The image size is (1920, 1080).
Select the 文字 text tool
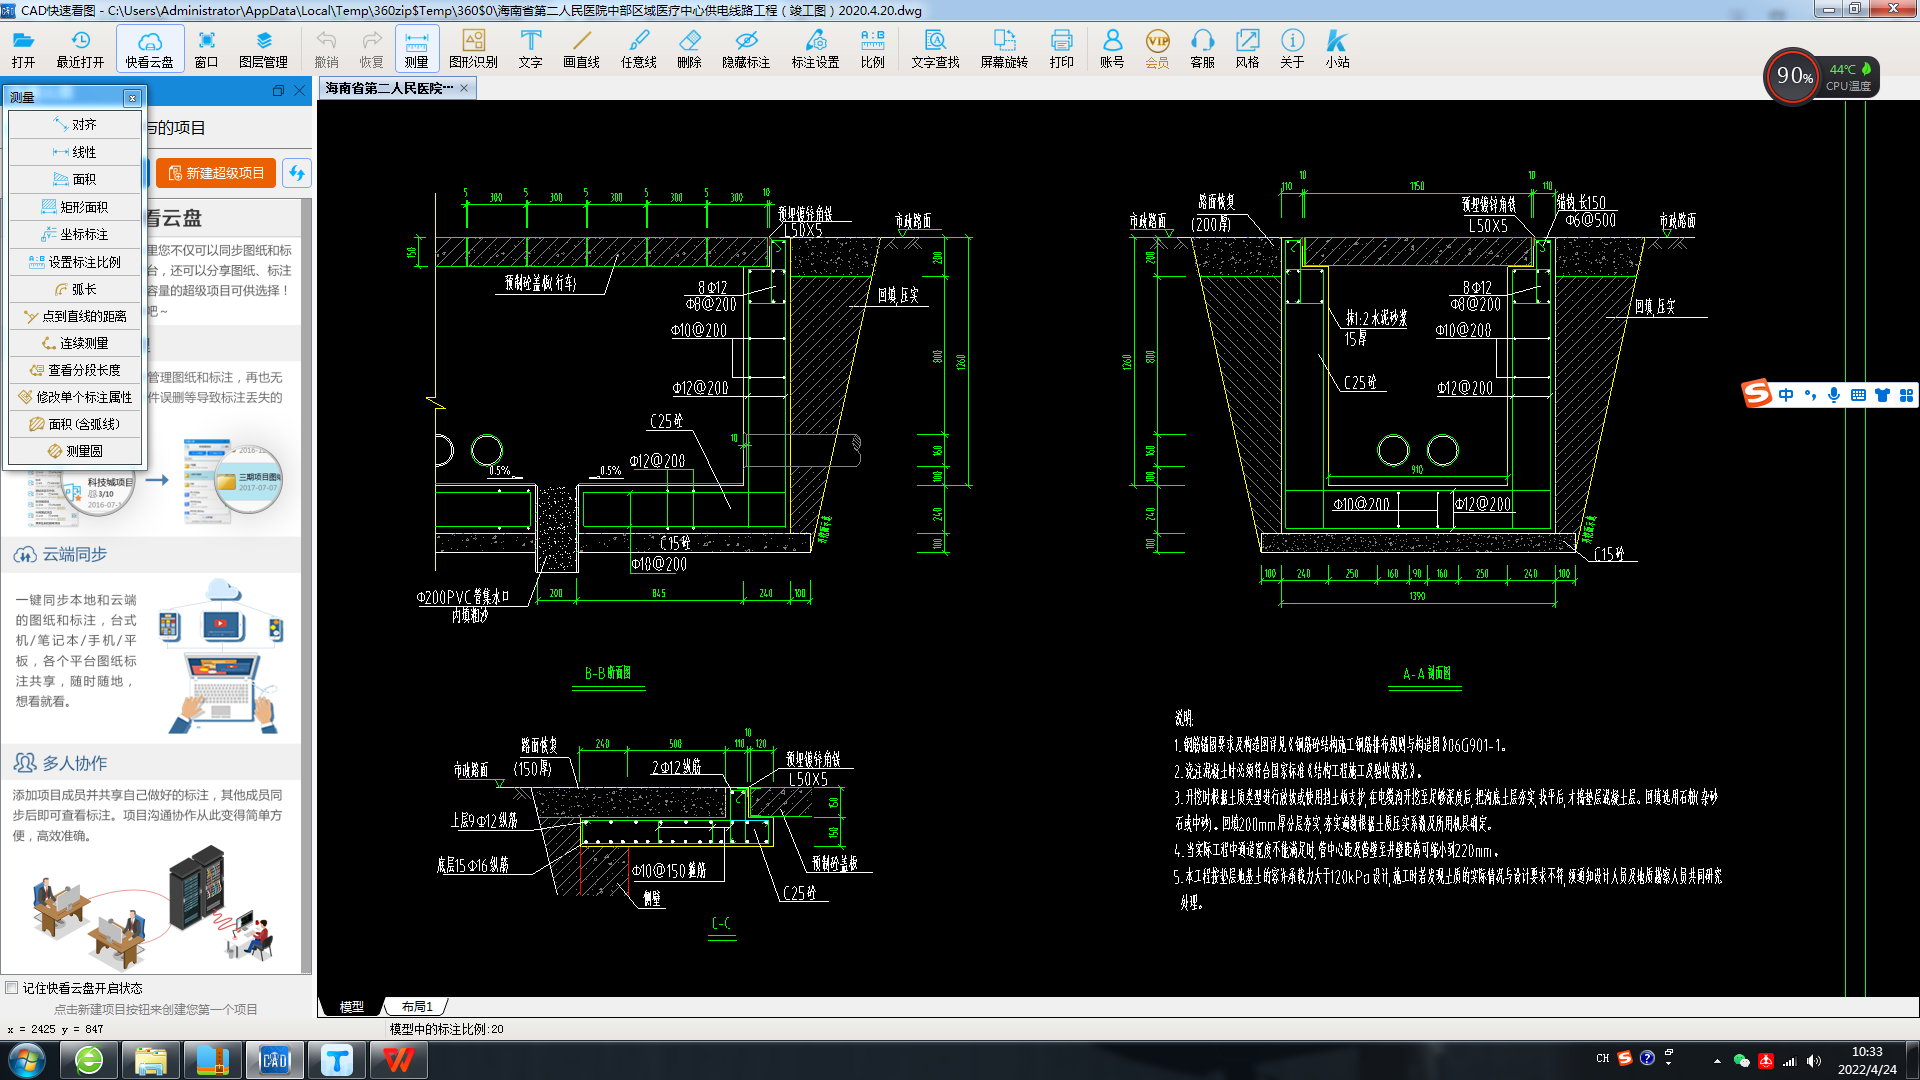click(530, 48)
